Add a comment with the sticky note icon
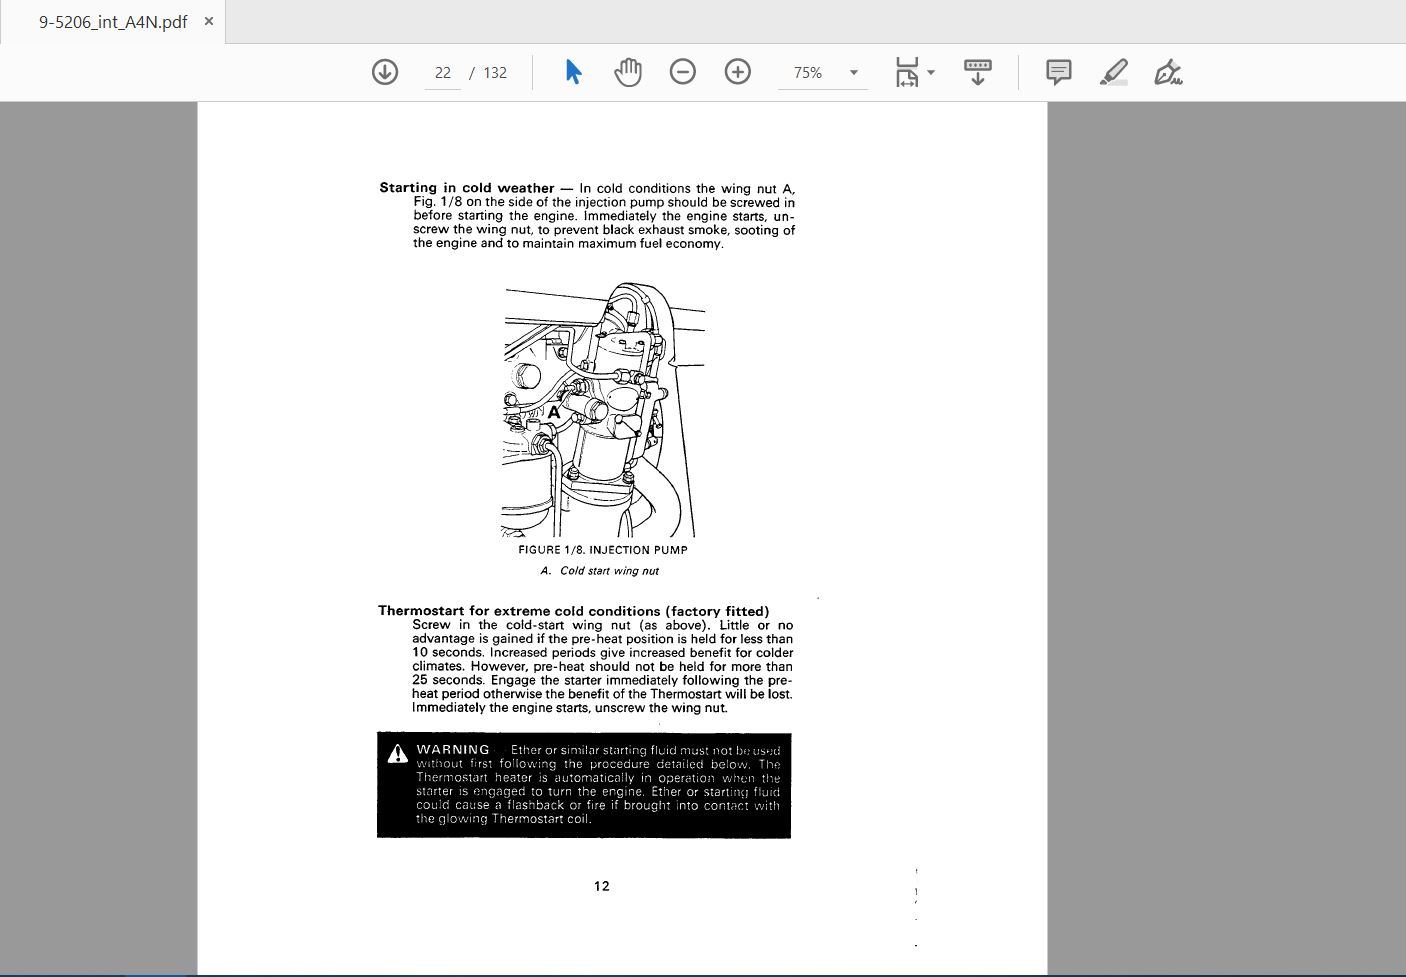Image resolution: width=1406 pixels, height=977 pixels. [1058, 72]
